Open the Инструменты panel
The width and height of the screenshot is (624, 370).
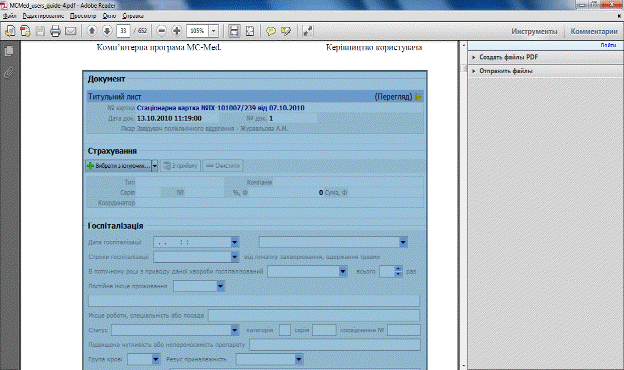click(x=534, y=31)
